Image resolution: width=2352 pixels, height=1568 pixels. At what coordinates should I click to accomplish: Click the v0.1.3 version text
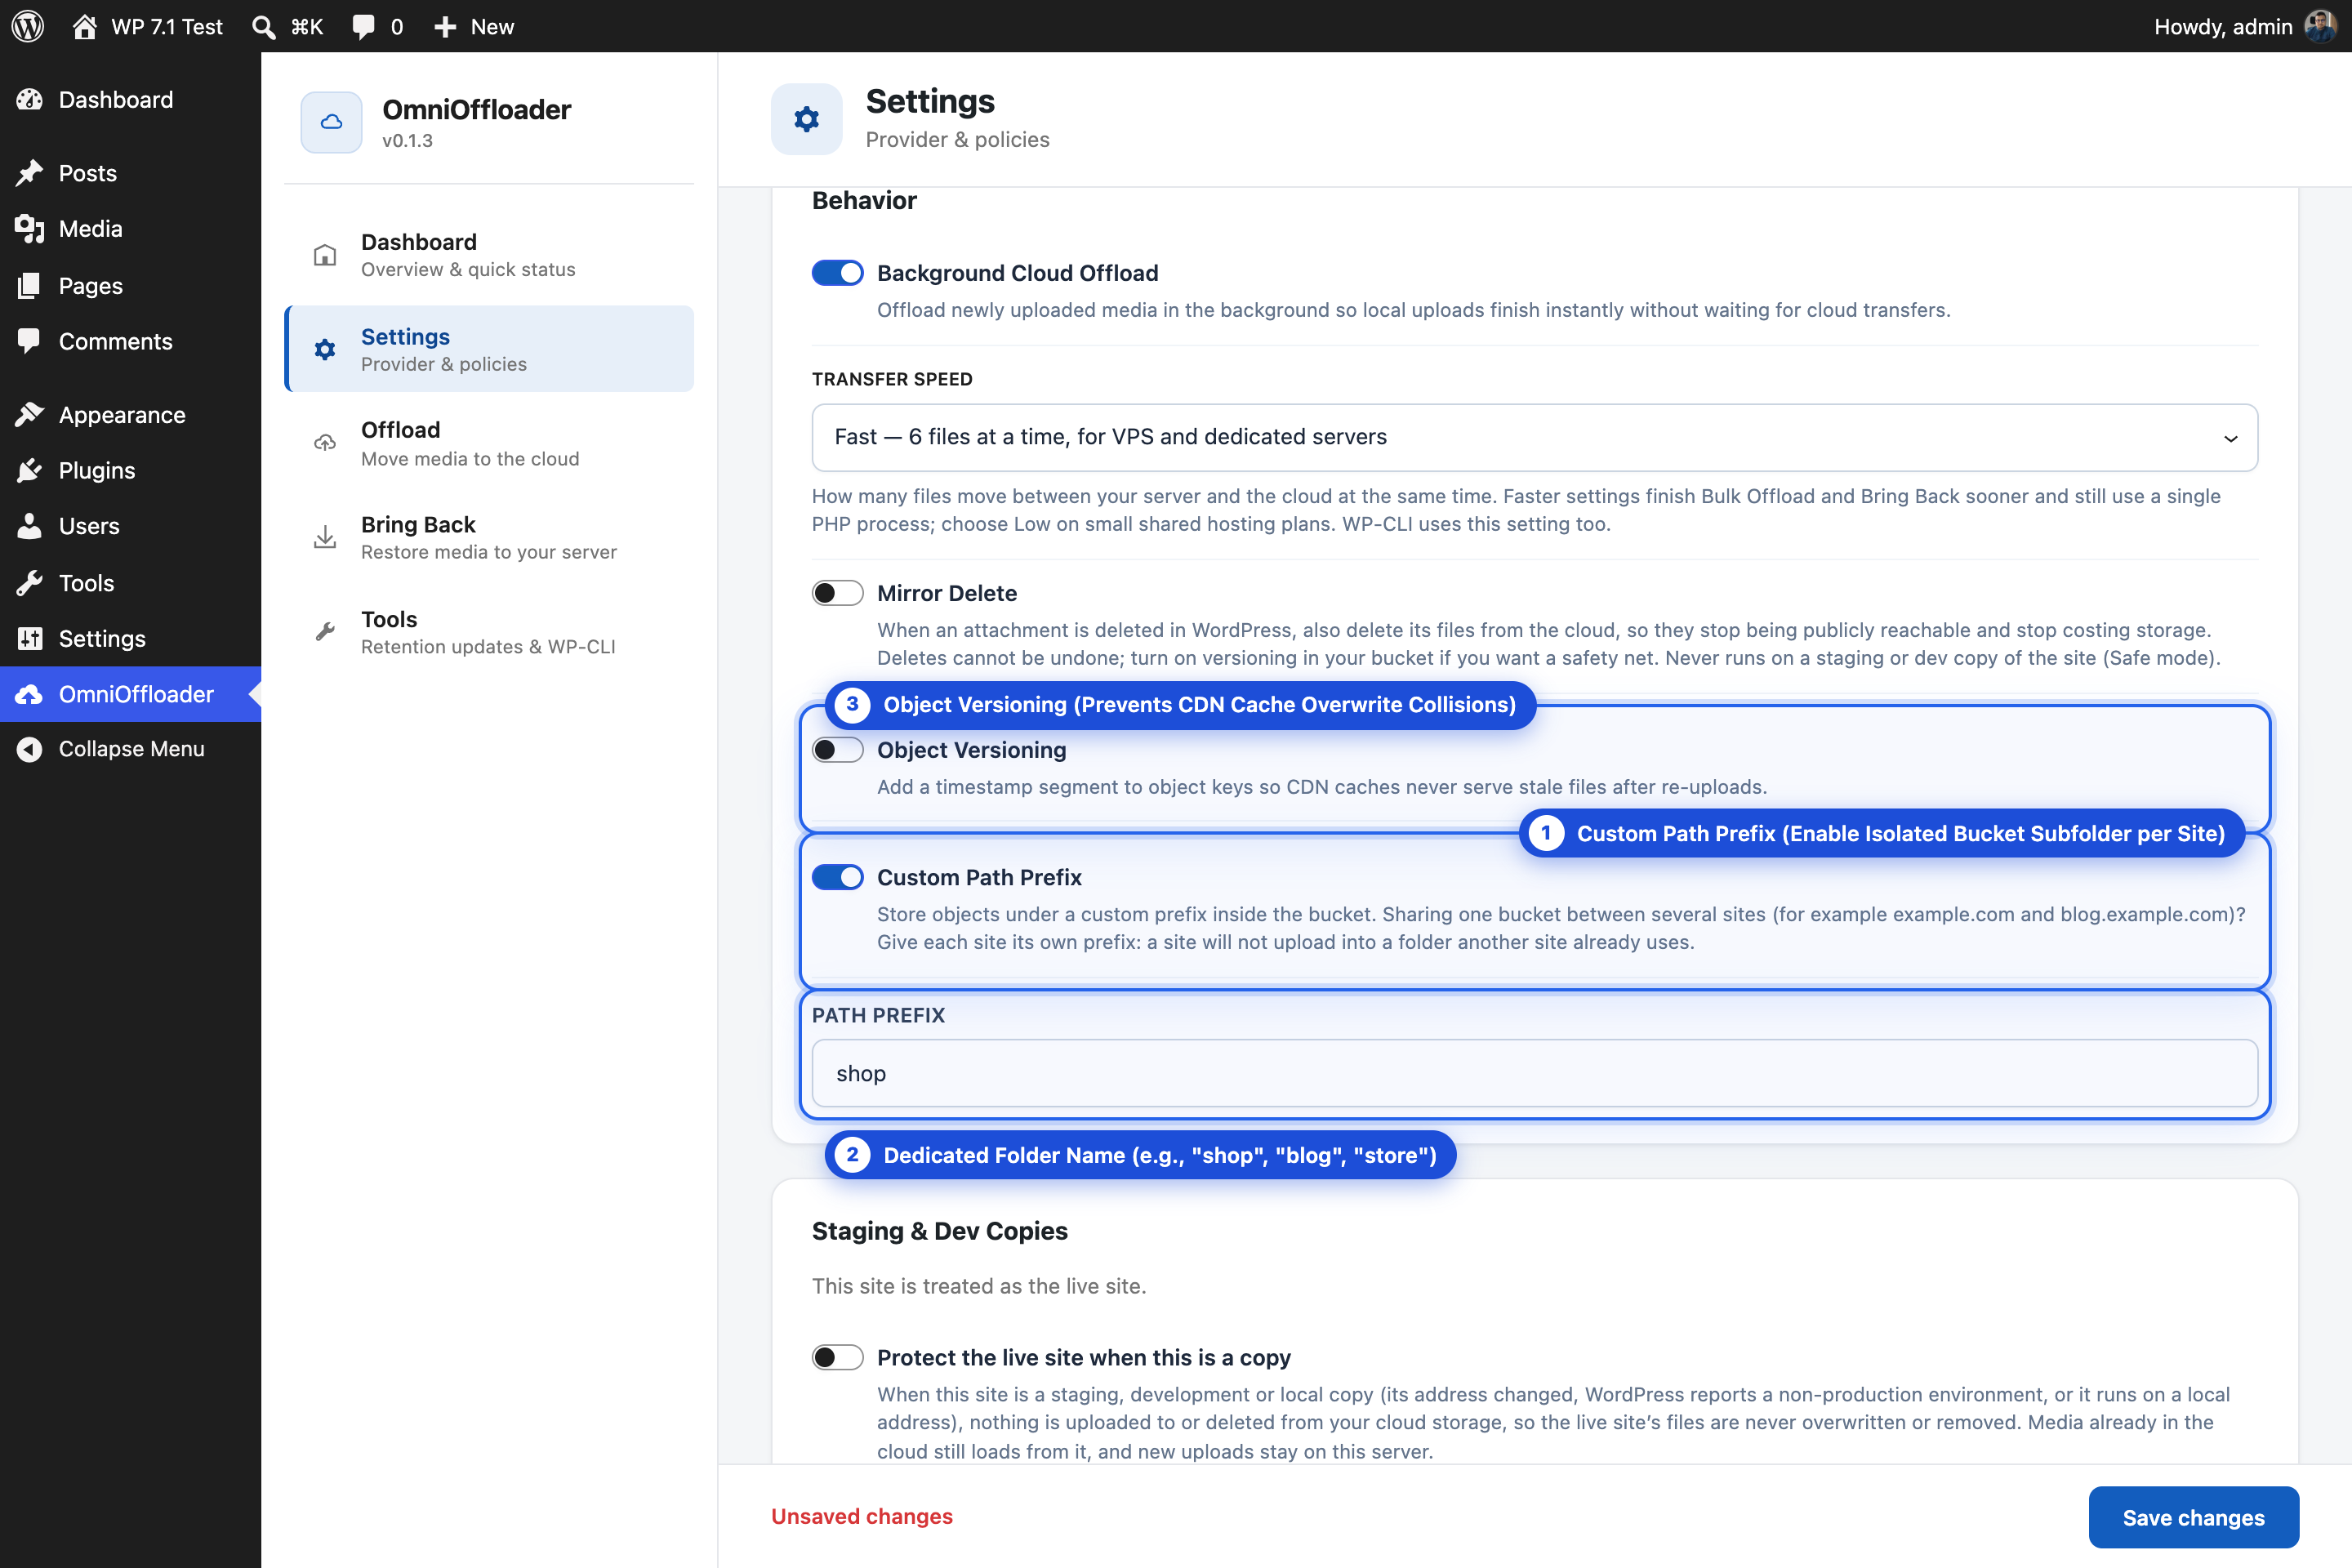[x=407, y=141]
